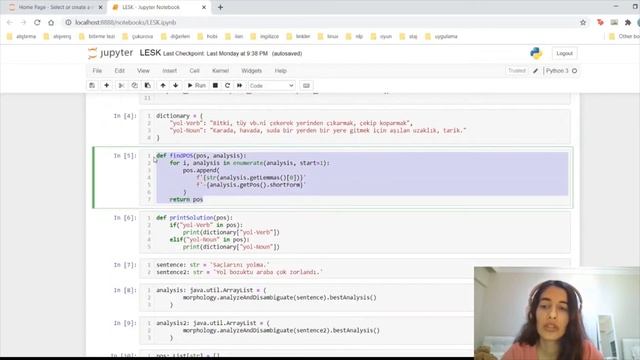
Task: Click the Python logo icon
Action: 536,53
